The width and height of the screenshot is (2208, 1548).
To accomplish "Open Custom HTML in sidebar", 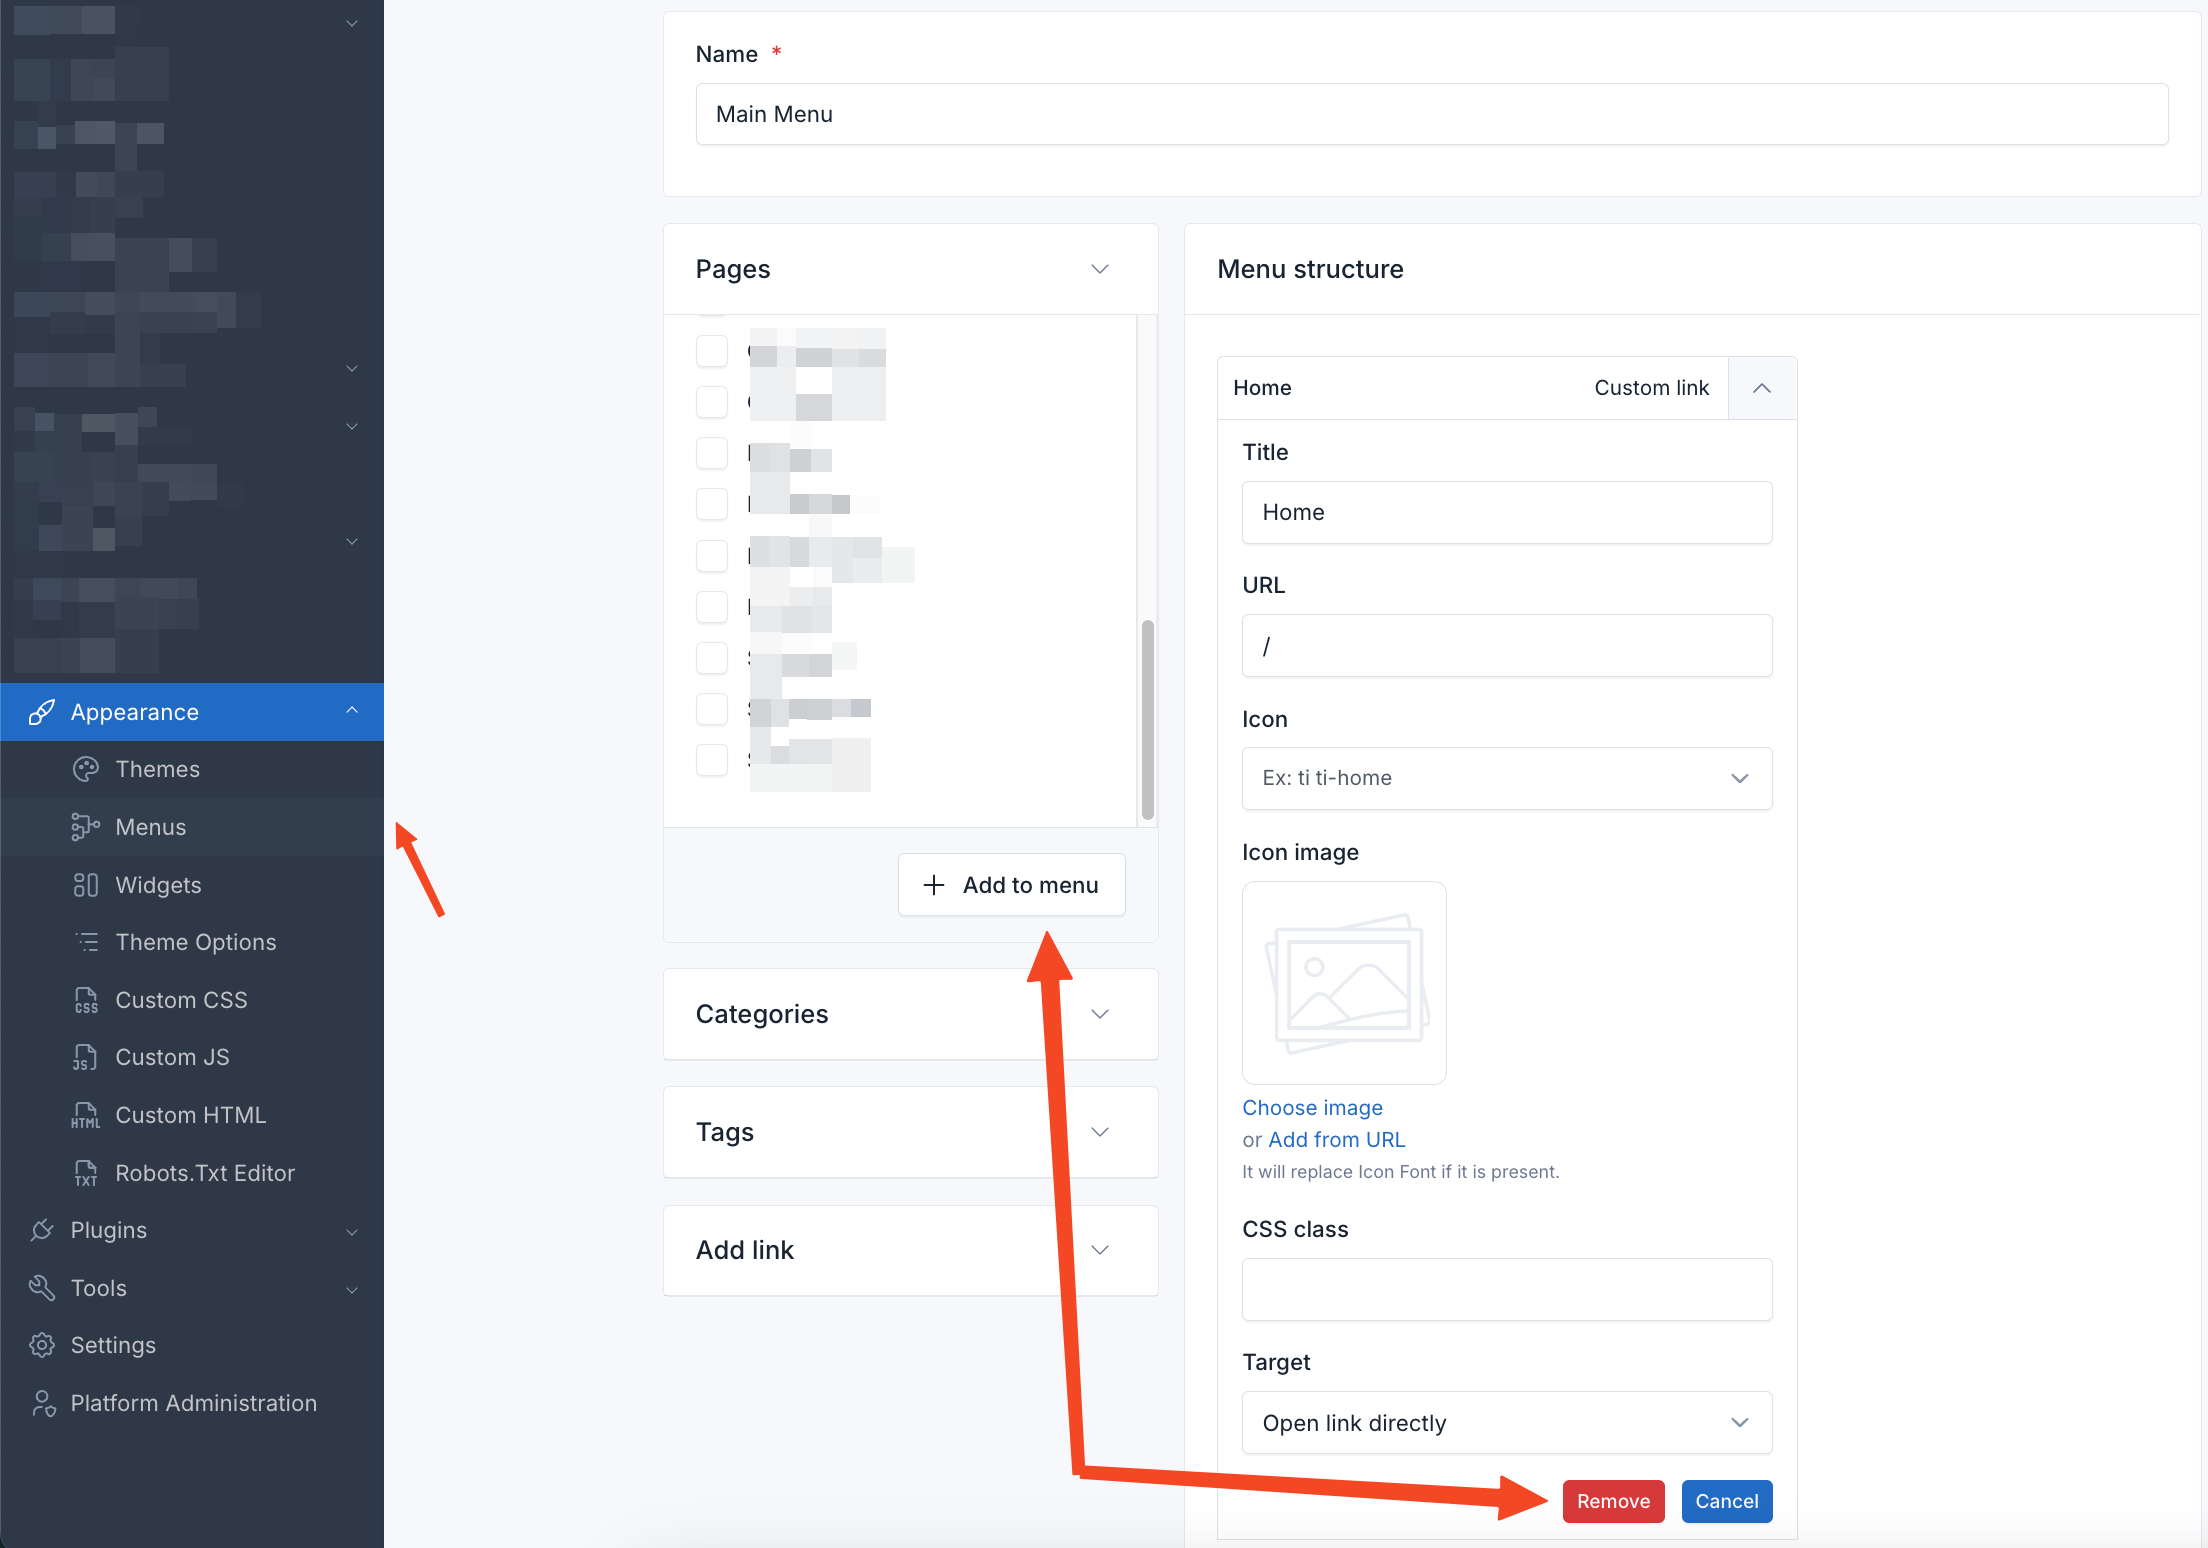I will point(192,1115).
